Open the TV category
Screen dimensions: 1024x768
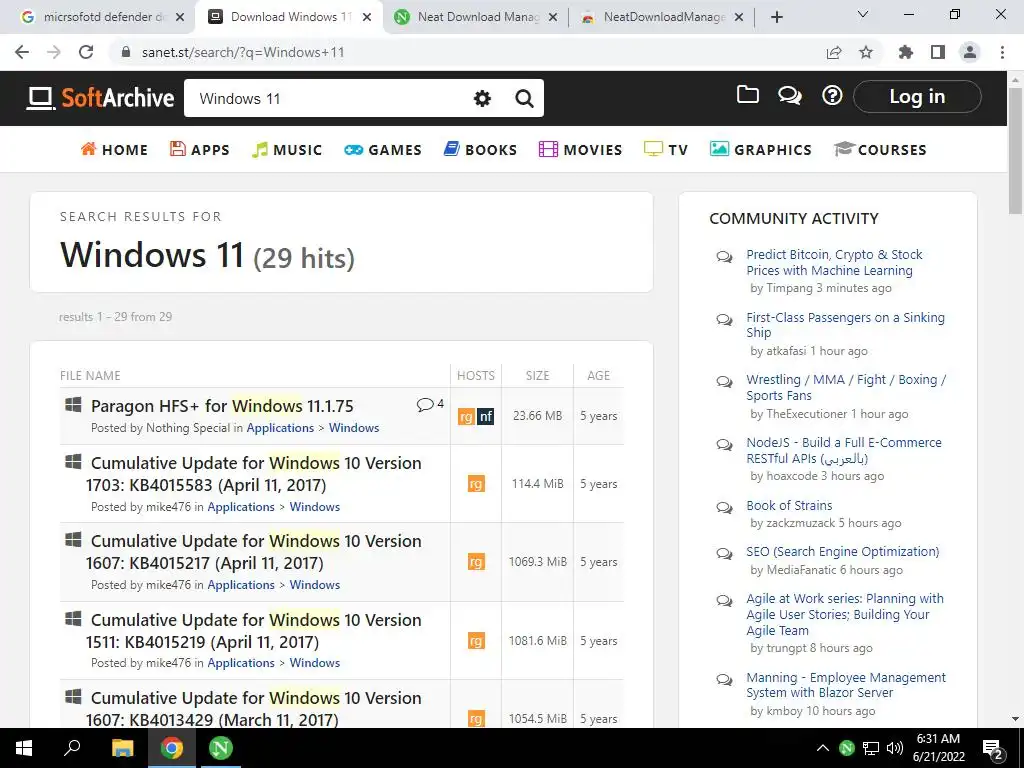point(666,150)
